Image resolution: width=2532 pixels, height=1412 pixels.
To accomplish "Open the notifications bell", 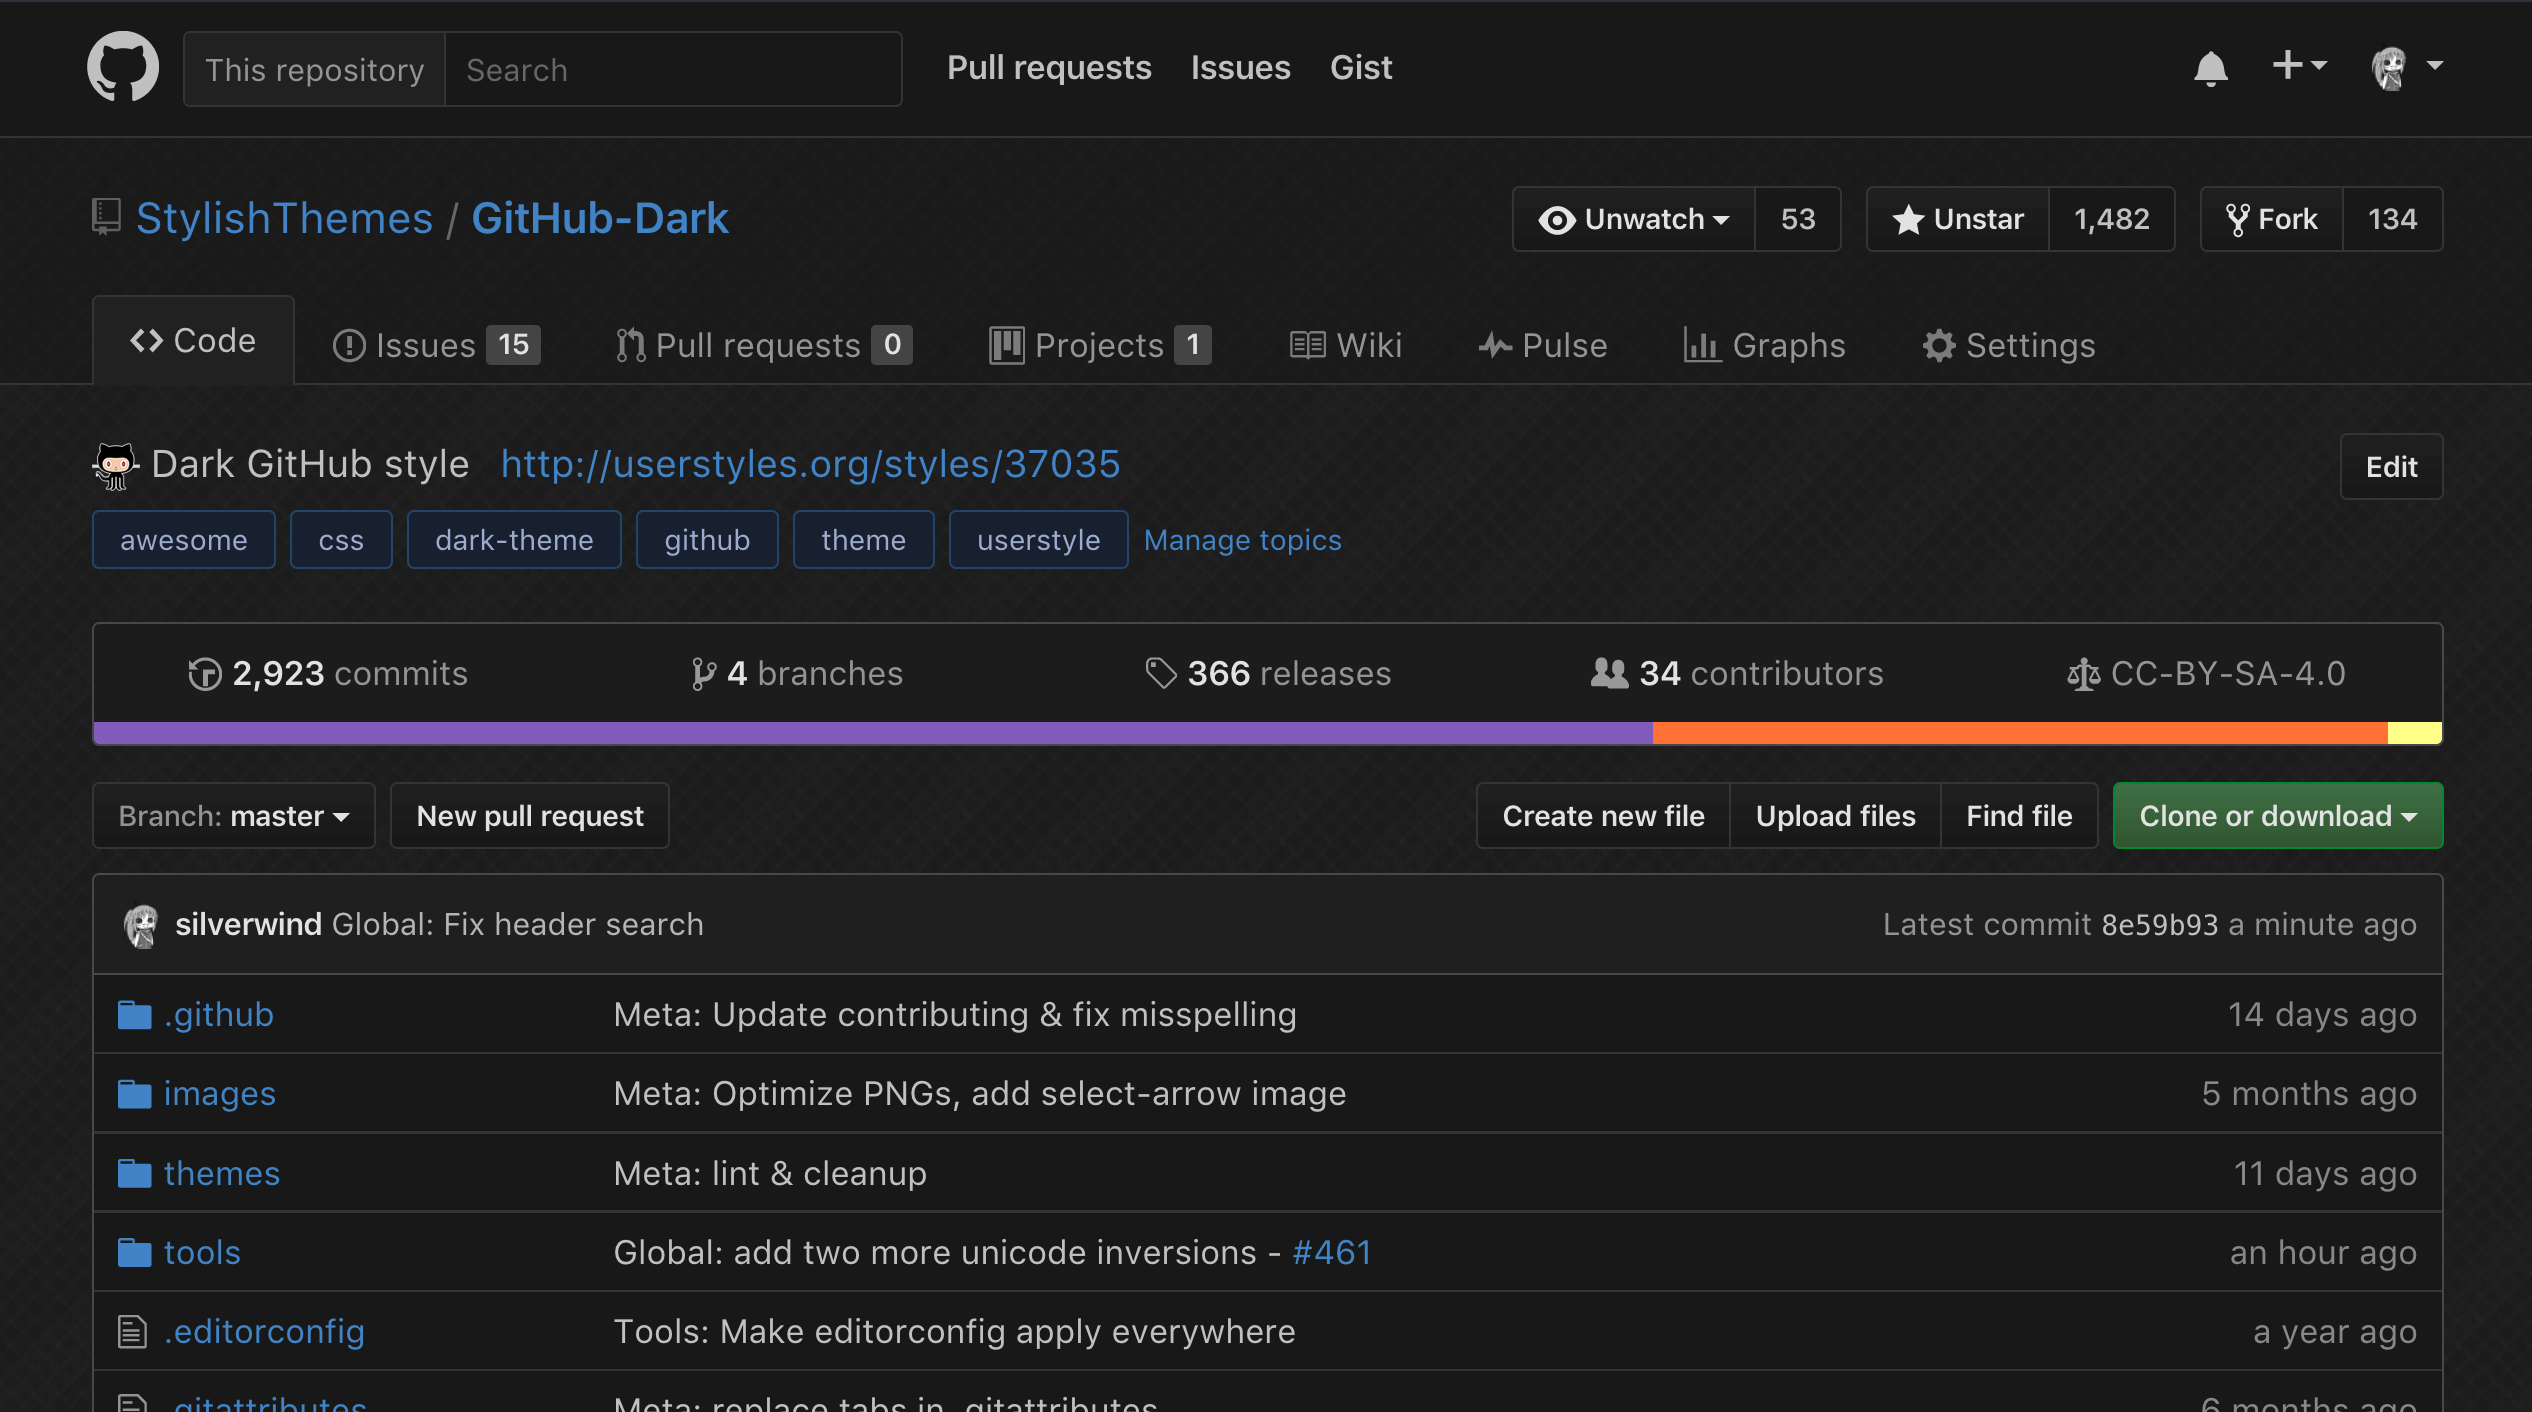I will click(2210, 68).
